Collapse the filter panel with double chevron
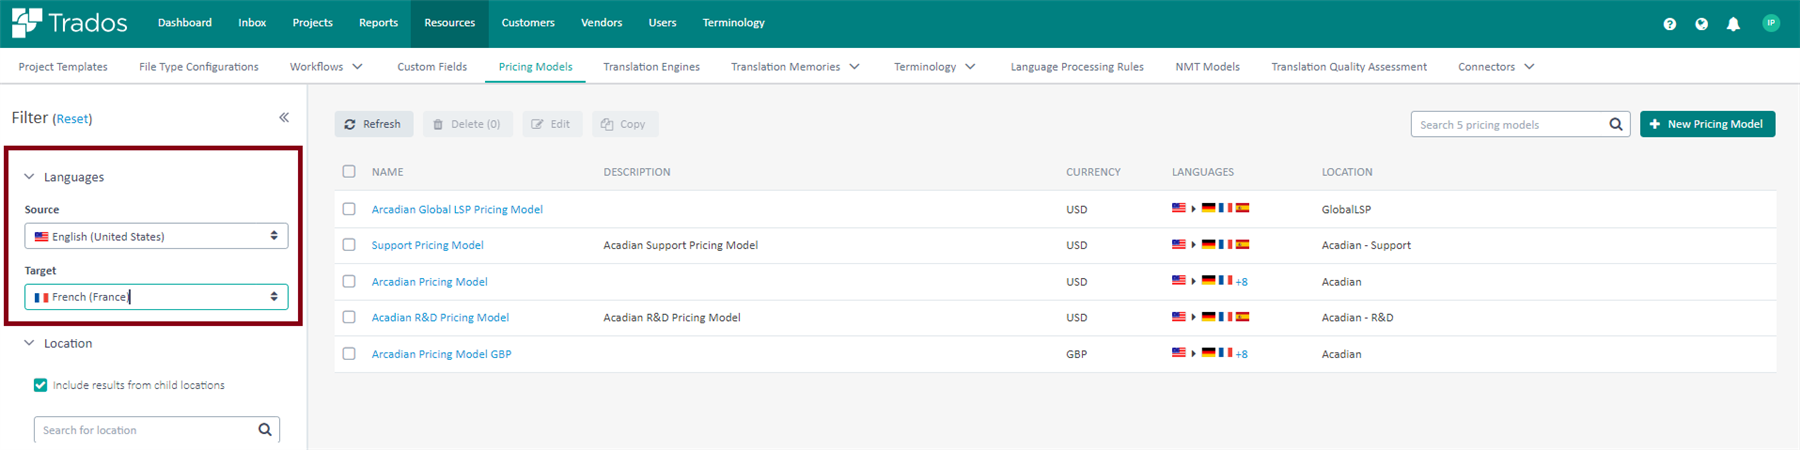The height and width of the screenshot is (450, 1800). [x=284, y=118]
